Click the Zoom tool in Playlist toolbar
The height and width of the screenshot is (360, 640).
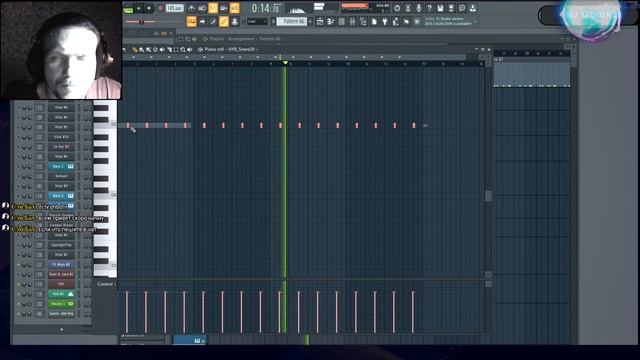188,39
